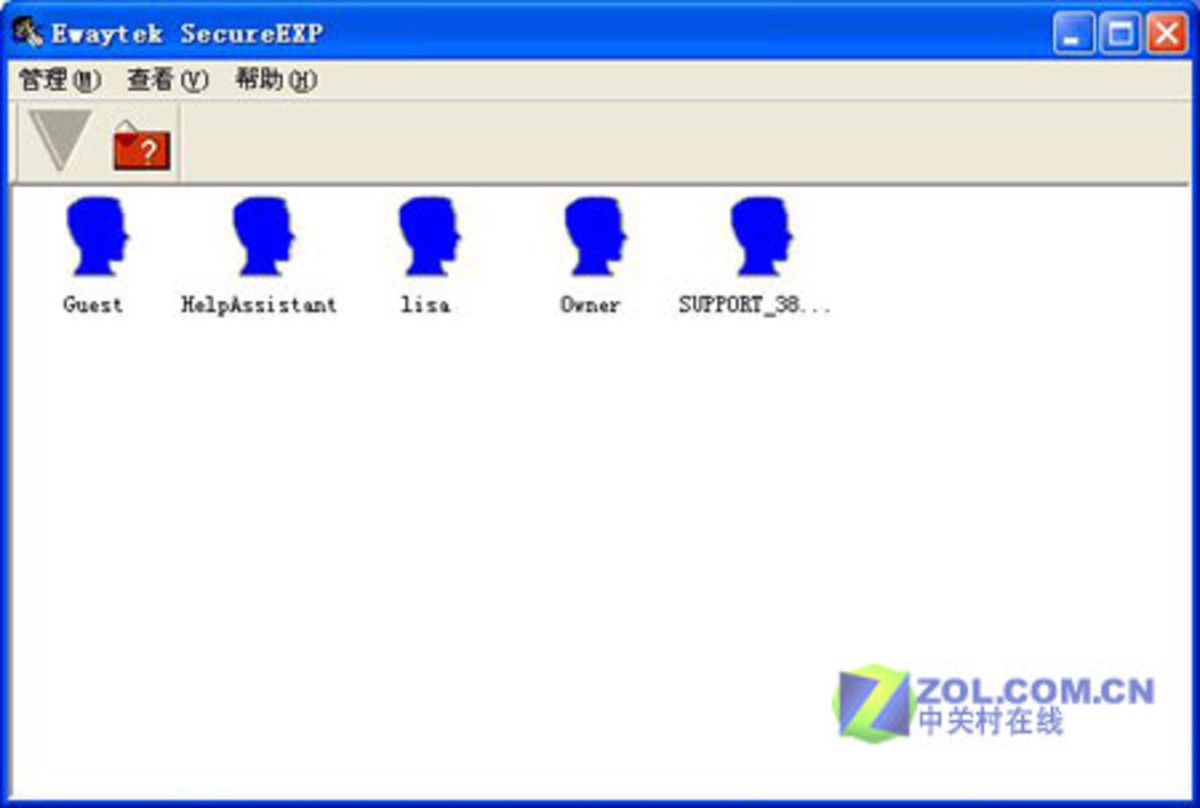Click the Owner name label
Viewport: 1200px width, 808px height.
(590, 305)
